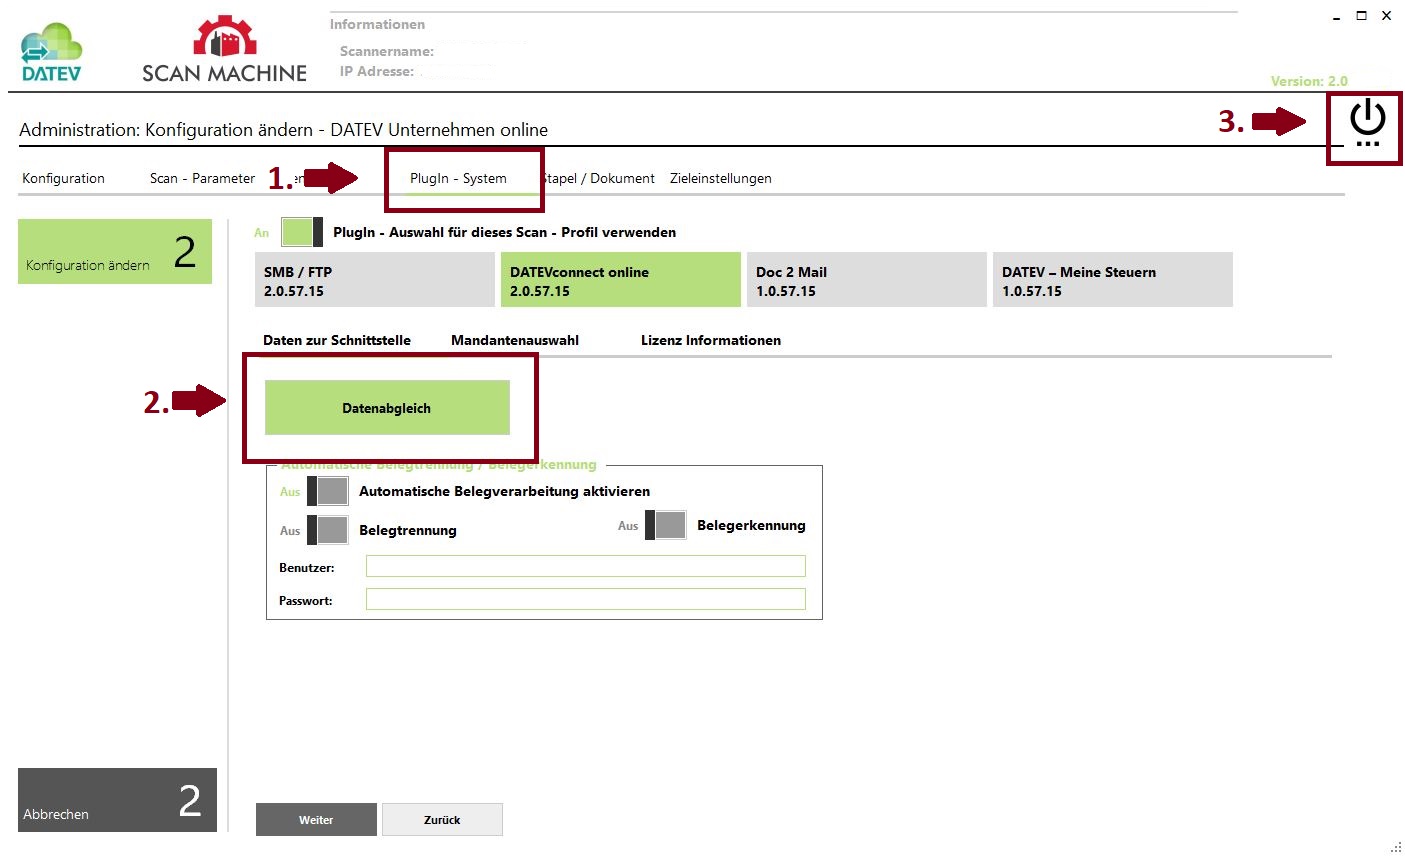The width and height of the screenshot is (1405, 856).
Task: Click the Konfiguration ändern side tile
Action: [x=115, y=251]
